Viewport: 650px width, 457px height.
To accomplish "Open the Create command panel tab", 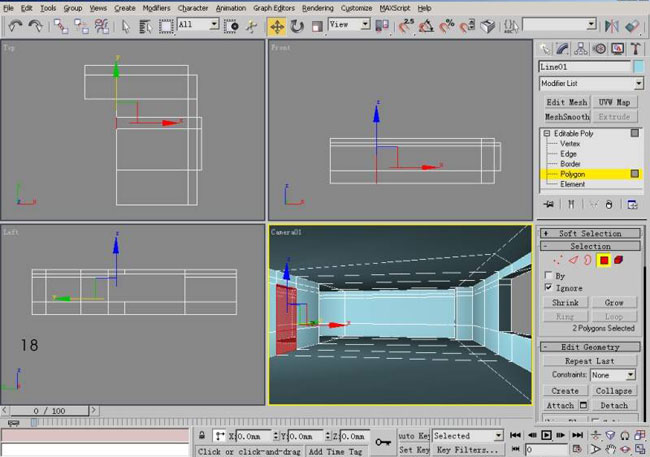I will tap(544, 49).
